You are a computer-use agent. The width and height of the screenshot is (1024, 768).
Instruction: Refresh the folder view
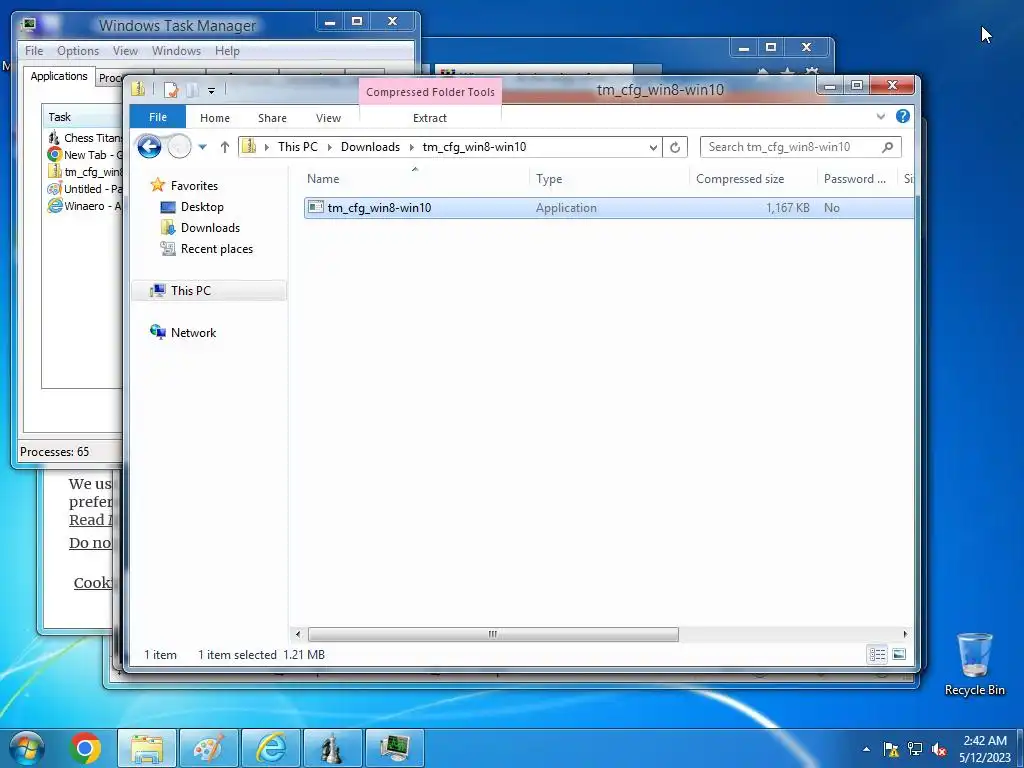click(675, 147)
